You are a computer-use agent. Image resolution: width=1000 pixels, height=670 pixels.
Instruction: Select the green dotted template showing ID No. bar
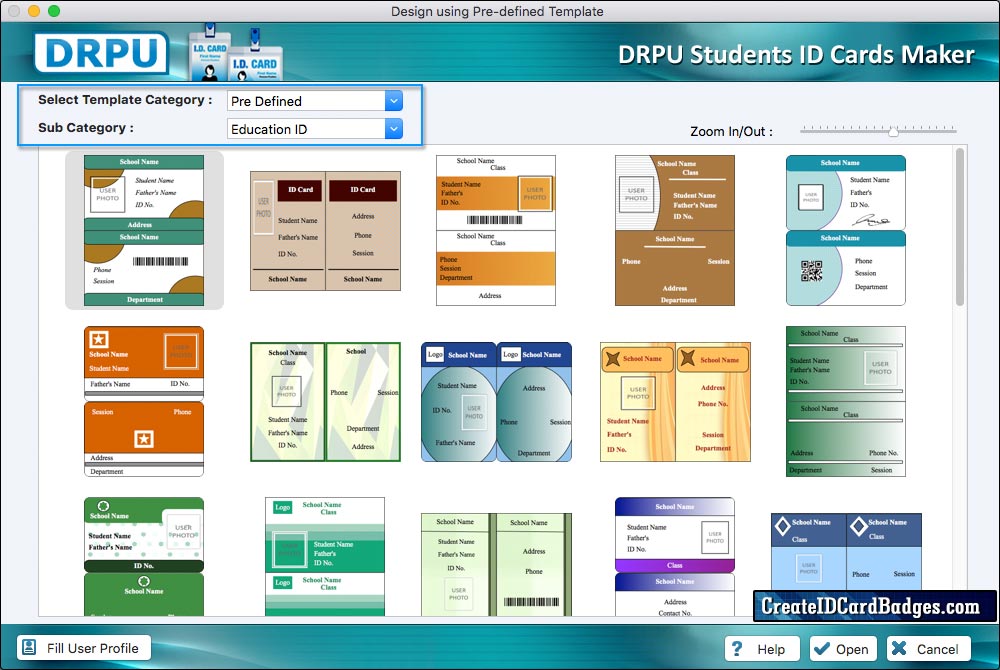[144, 557]
